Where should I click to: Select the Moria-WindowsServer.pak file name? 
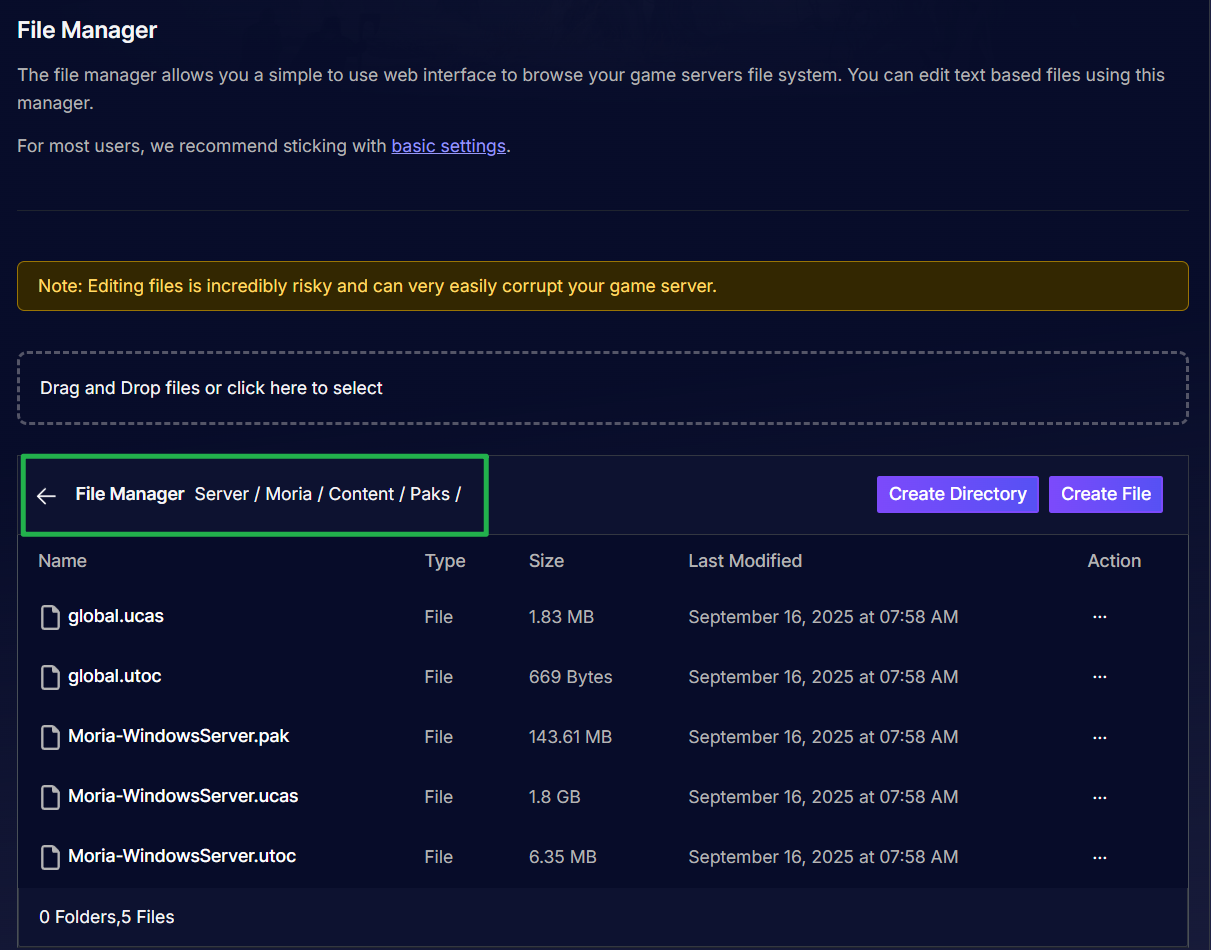coord(179,736)
